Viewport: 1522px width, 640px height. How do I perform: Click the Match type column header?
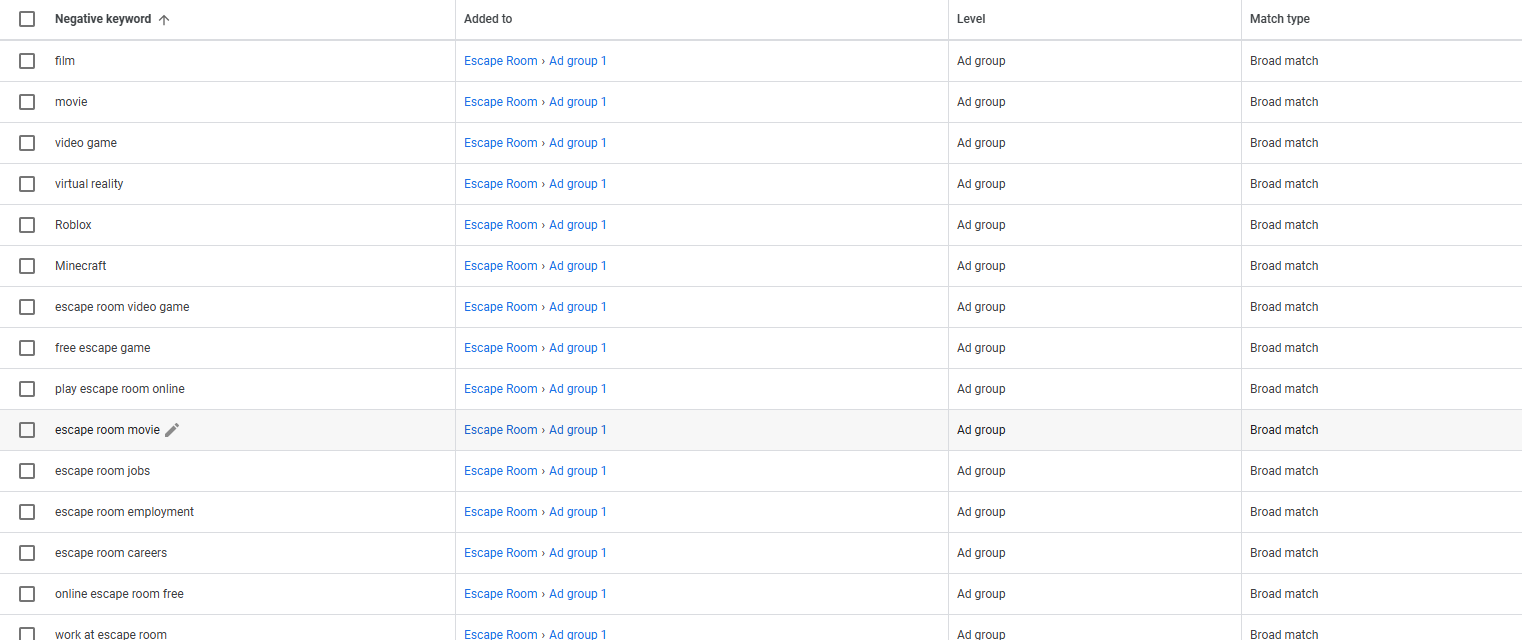[1279, 19]
